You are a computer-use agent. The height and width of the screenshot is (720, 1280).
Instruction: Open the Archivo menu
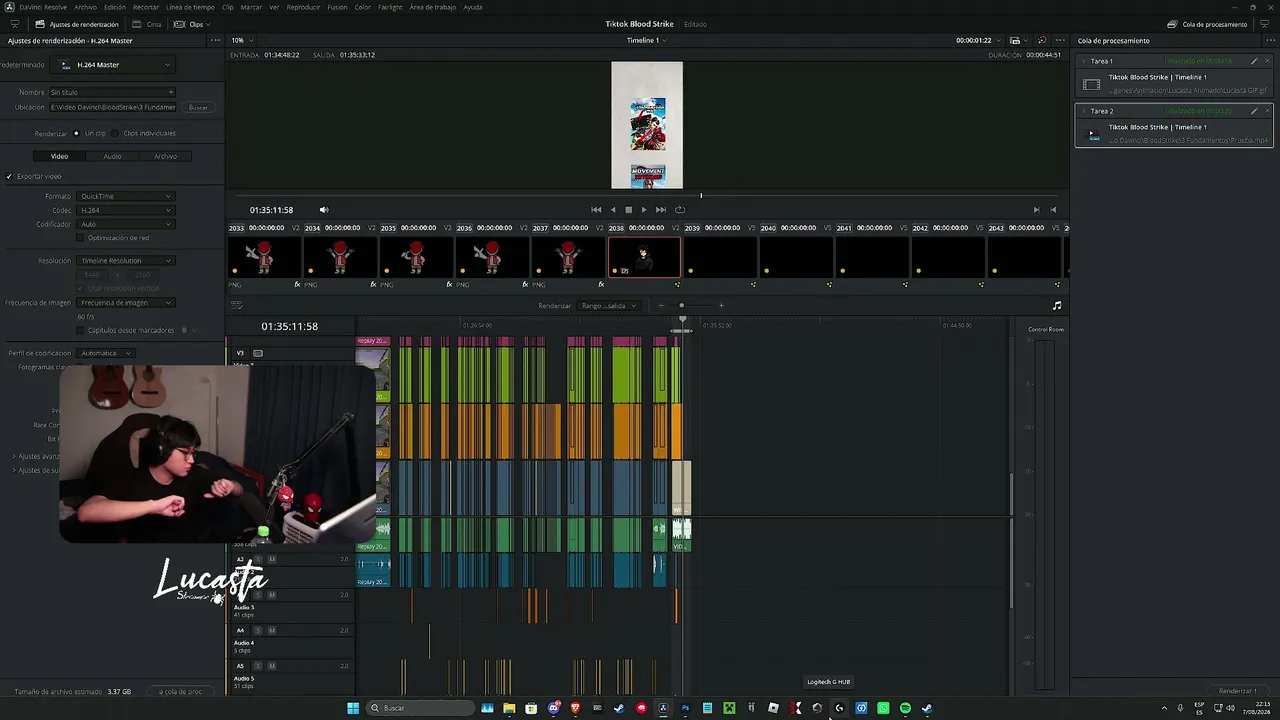86,7
